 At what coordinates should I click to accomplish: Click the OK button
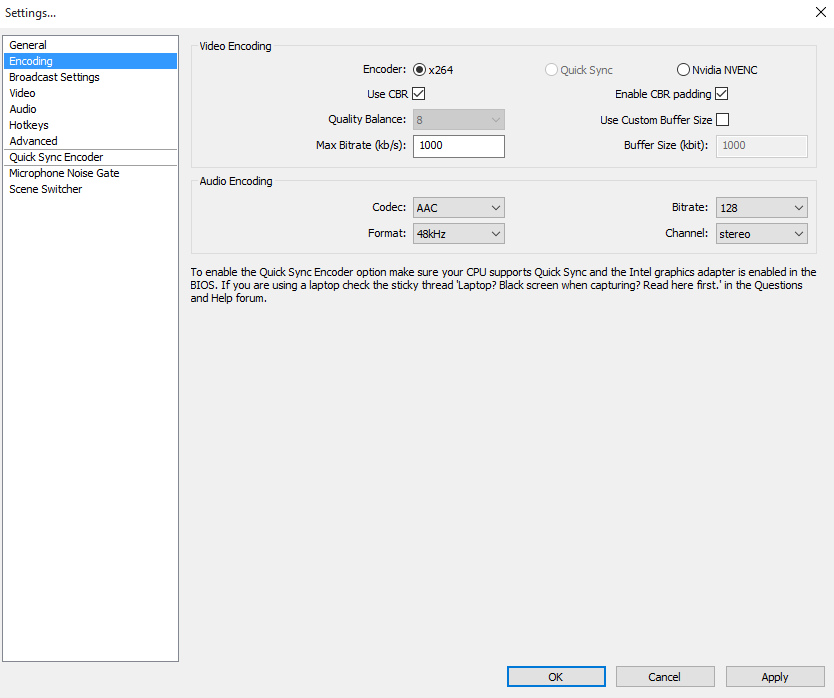(x=556, y=677)
